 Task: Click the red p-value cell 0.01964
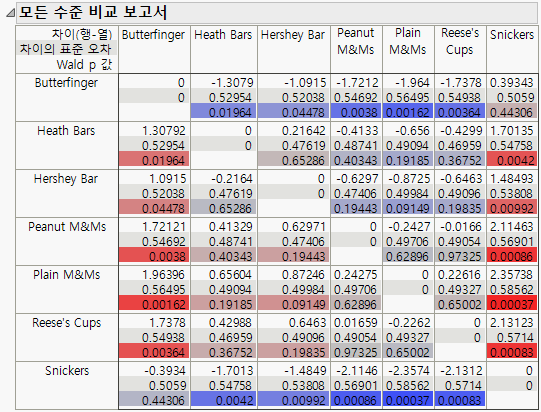(x=154, y=160)
